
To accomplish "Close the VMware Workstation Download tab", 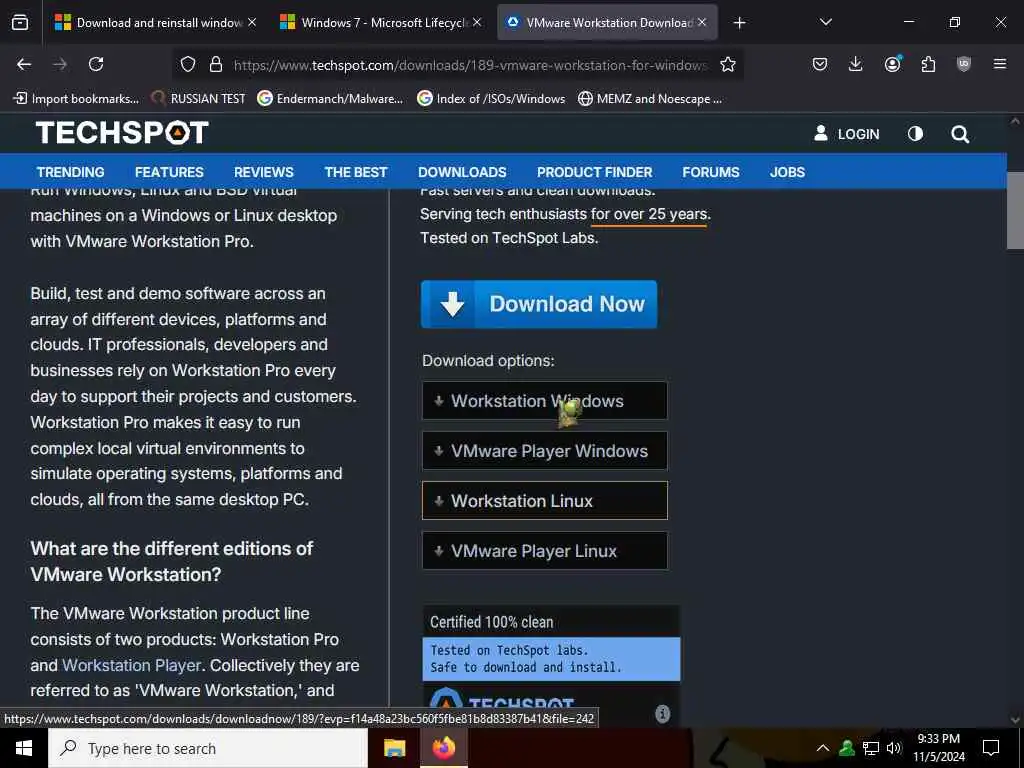I will (702, 22).
